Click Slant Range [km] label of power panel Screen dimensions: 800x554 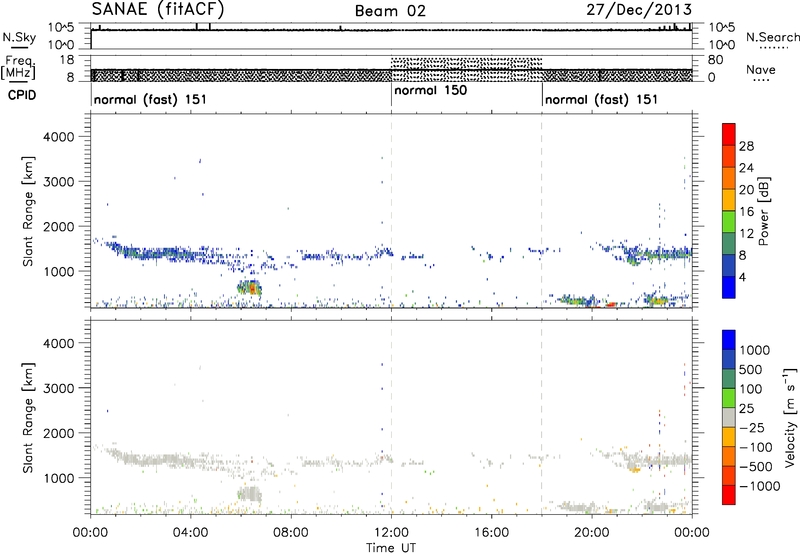[x=28, y=211]
